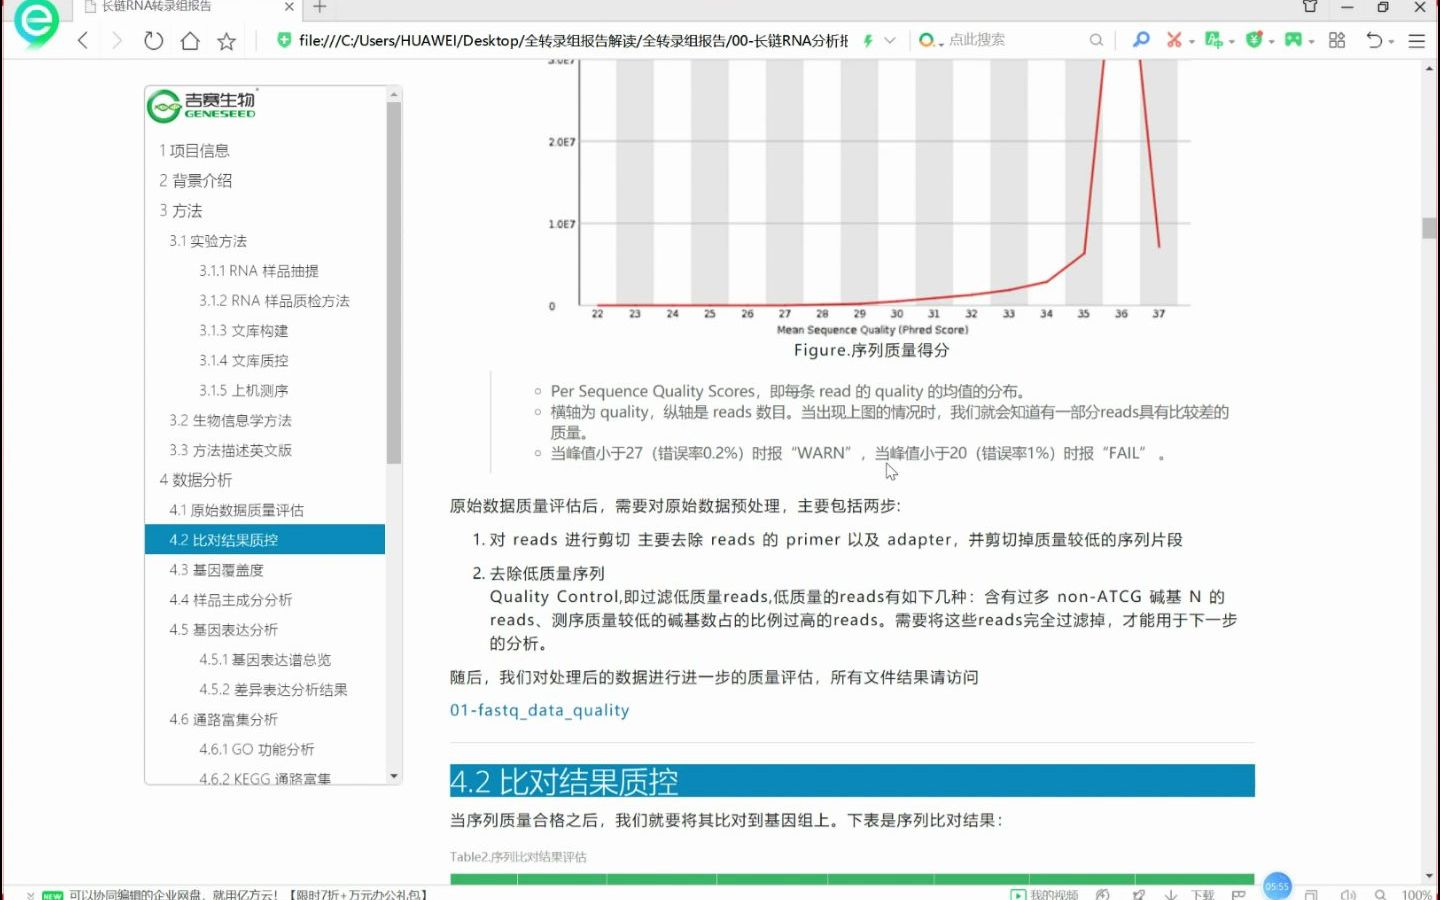Select 4.5 基因表达分析
The height and width of the screenshot is (900, 1440).
click(x=223, y=630)
